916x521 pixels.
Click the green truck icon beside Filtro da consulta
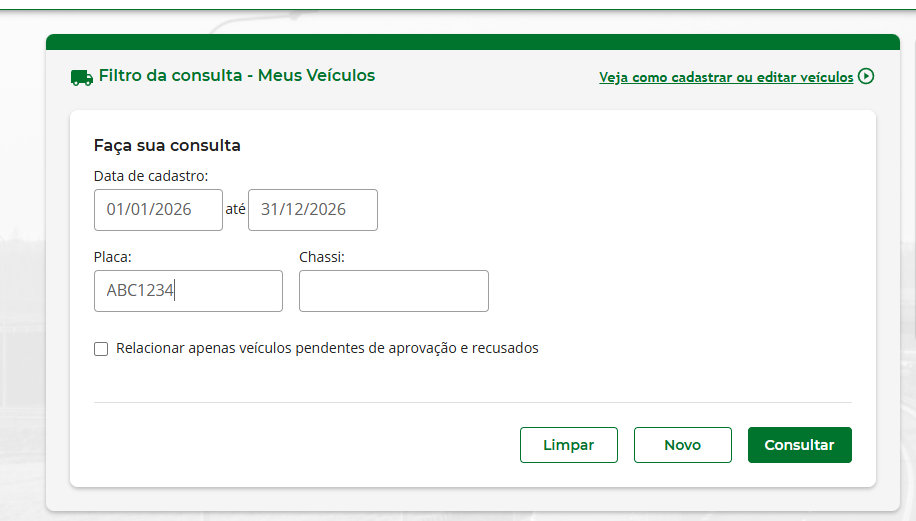pos(82,78)
